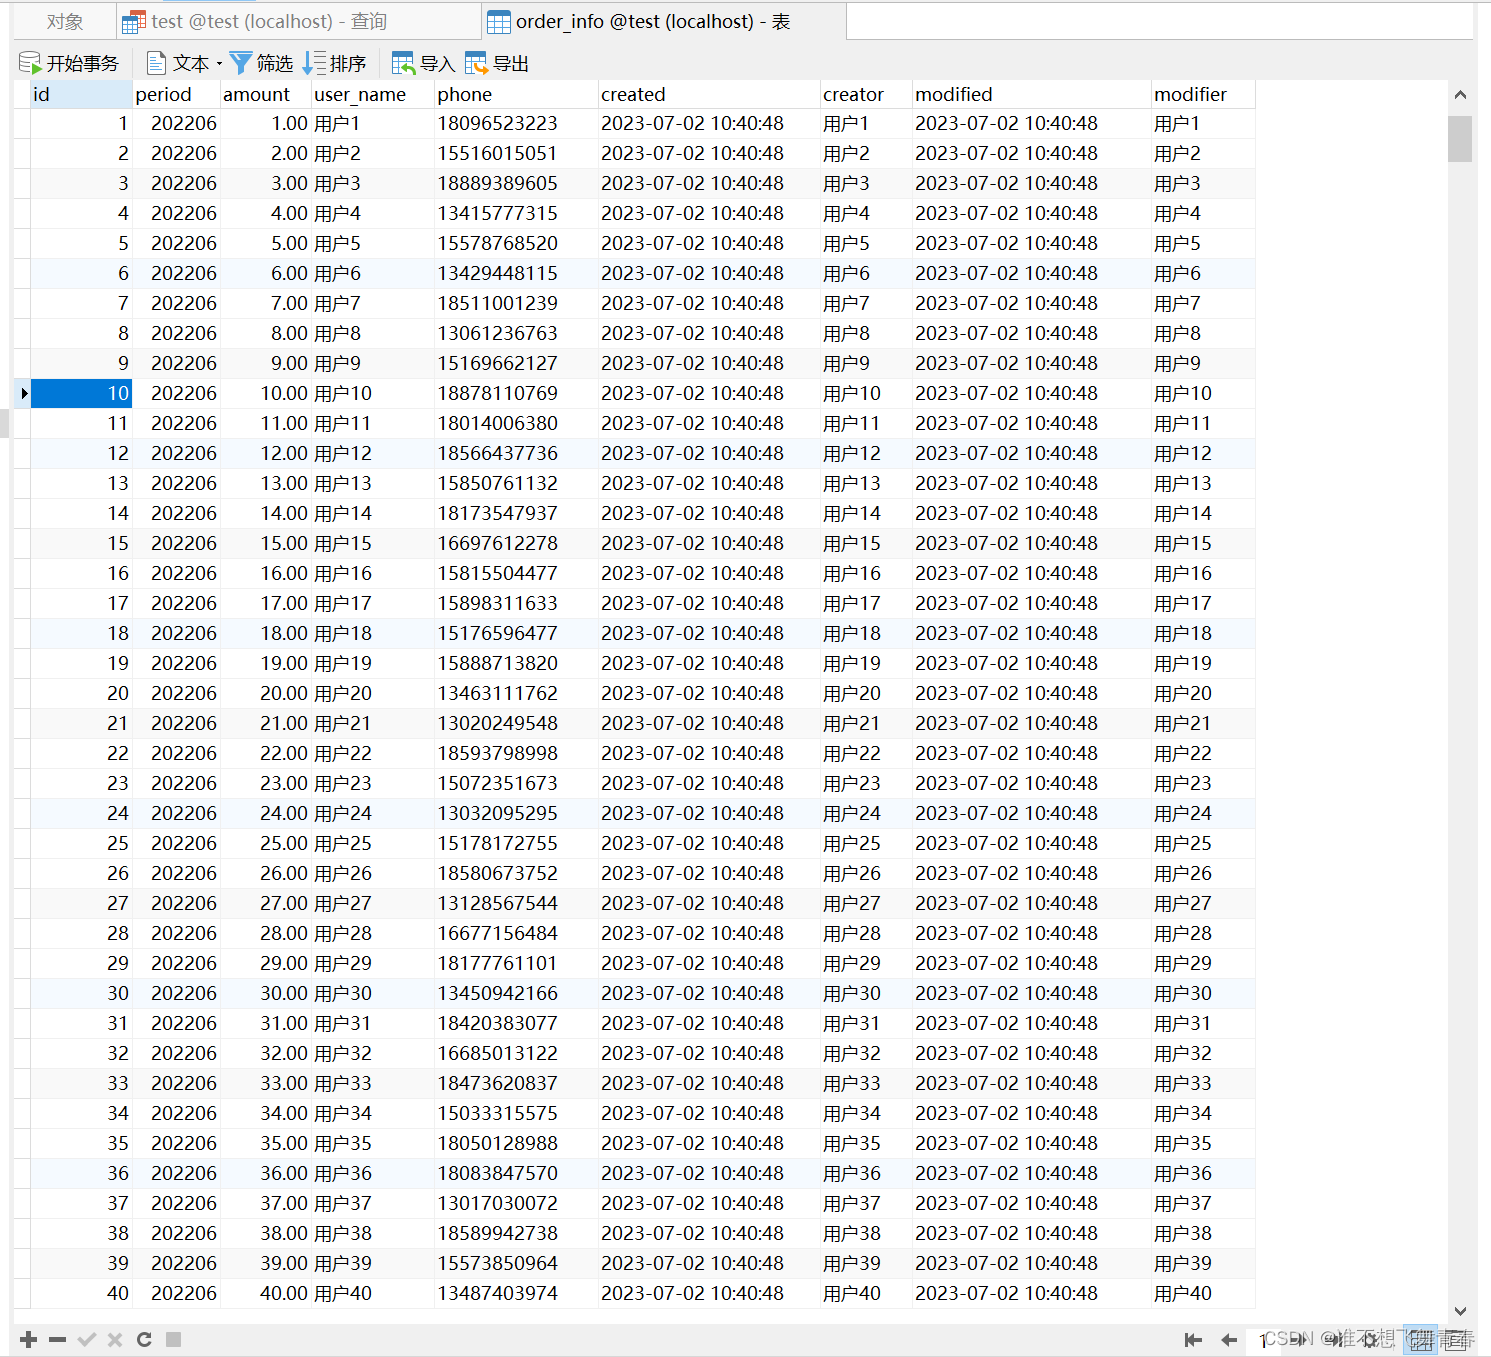This screenshot has height=1357, width=1491.
Task: Refresh the table with the reload icon
Action: (144, 1339)
